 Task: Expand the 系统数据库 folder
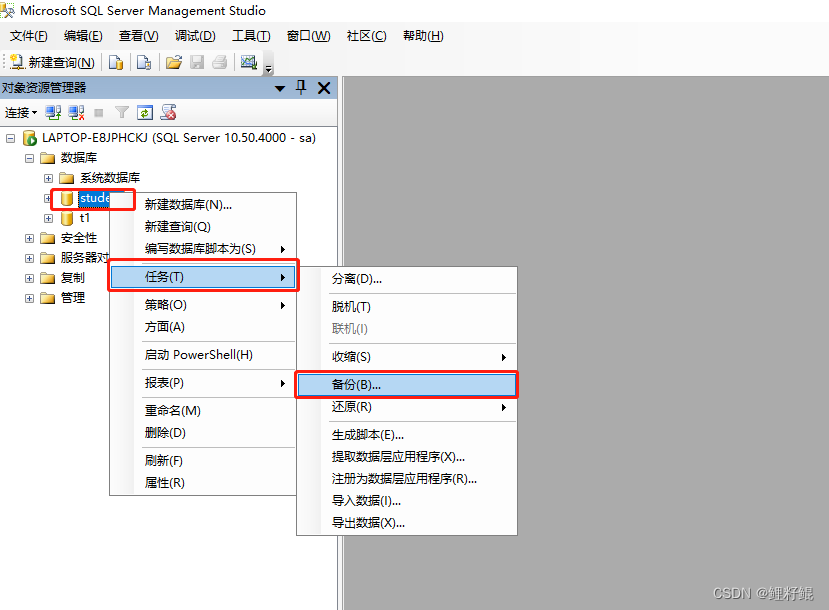48,178
